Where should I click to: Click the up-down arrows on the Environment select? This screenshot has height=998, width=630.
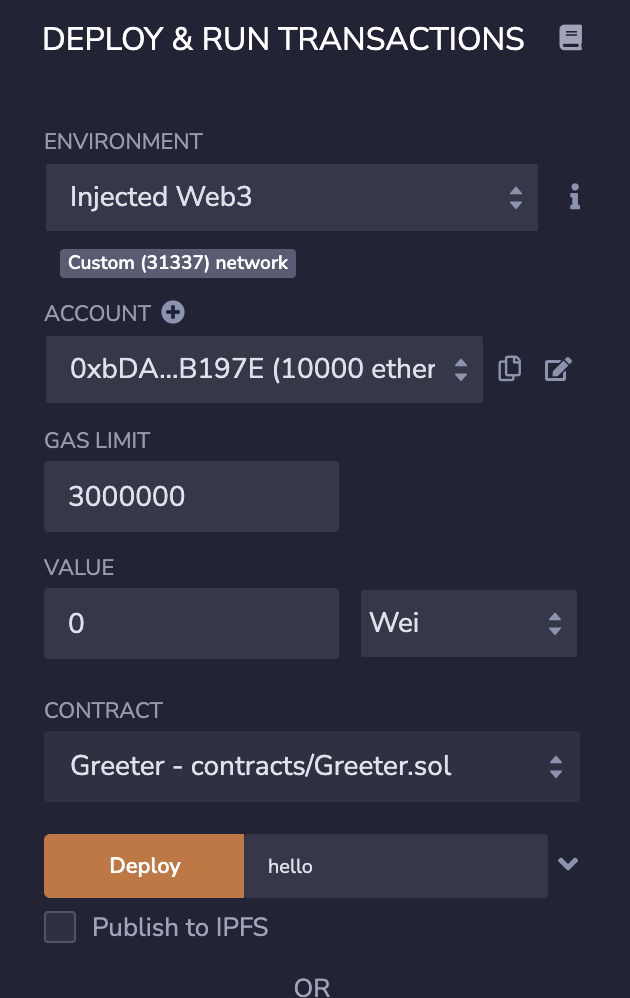pyautogui.click(x=516, y=198)
